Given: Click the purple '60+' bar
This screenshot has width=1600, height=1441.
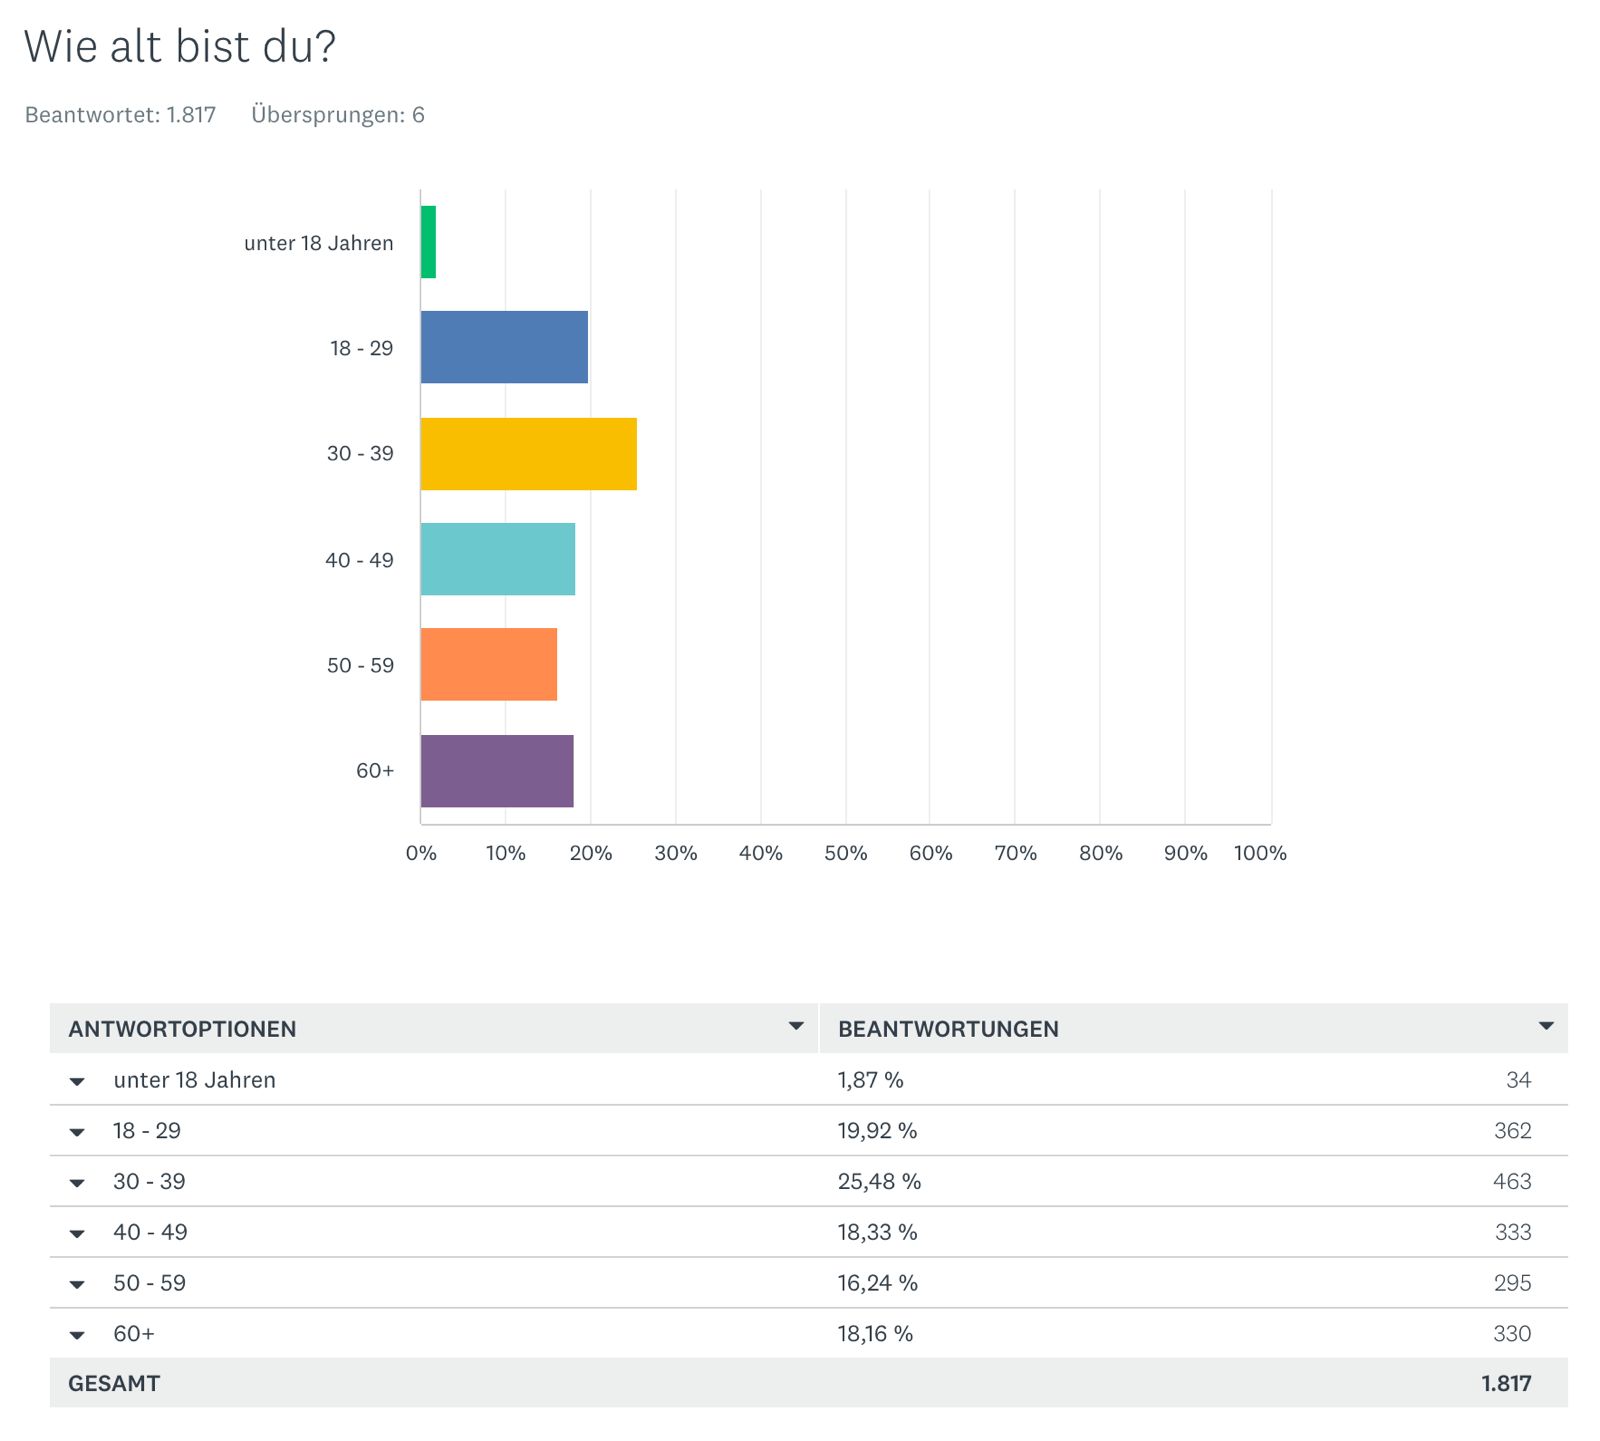Looking at the screenshot, I should click(497, 771).
